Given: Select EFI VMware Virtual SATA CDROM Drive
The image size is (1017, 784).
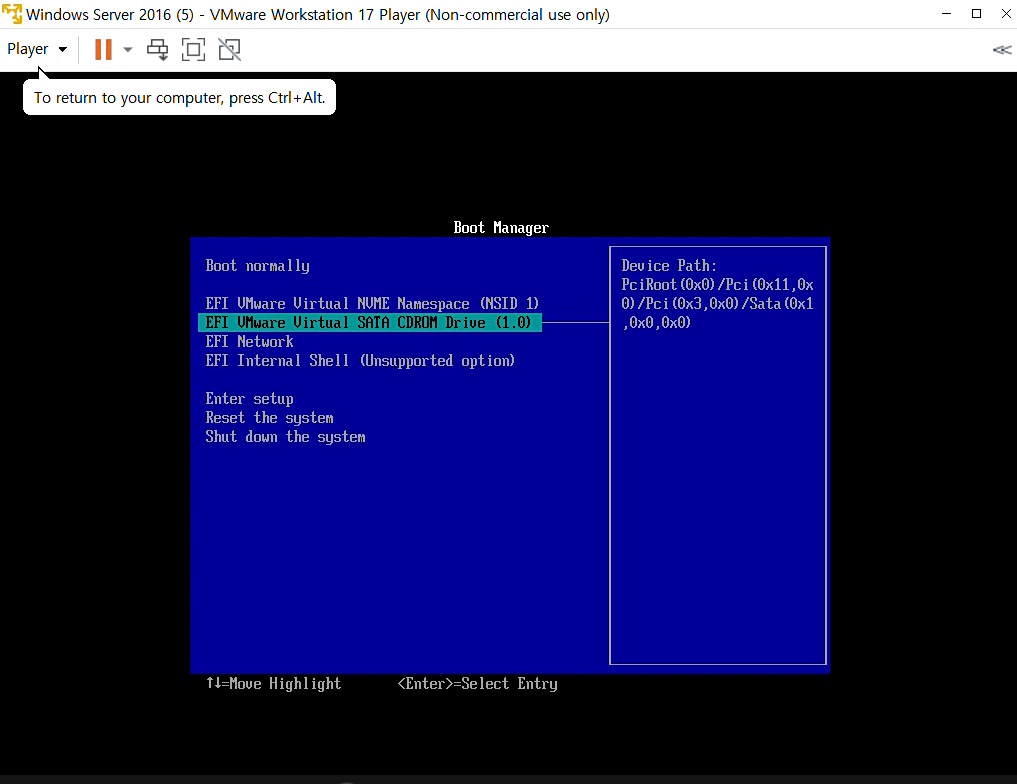Looking at the screenshot, I should [x=370, y=322].
